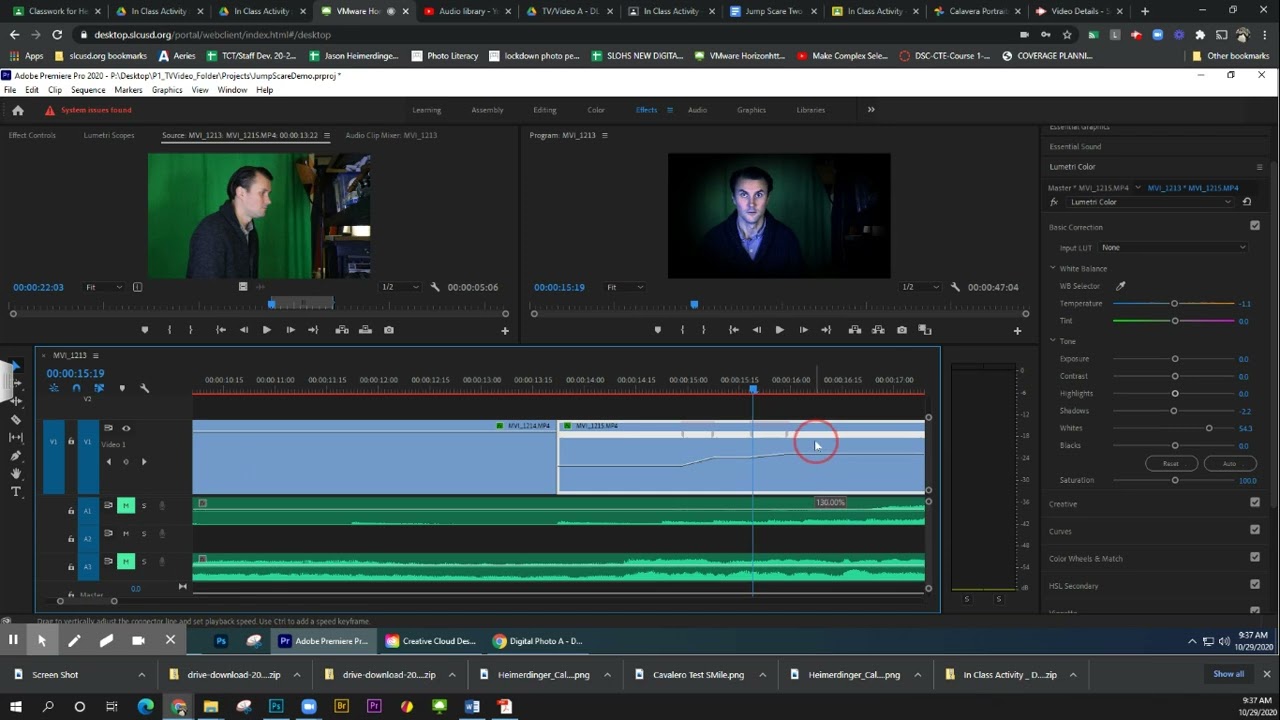Click the Temperature slider handle
Viewport: 1280px width, 720px height.
click(1175, 303)
